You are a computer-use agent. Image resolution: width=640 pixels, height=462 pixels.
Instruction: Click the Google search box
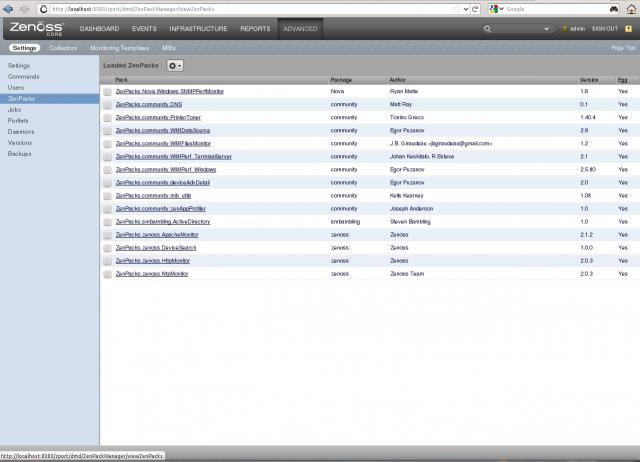556,9
